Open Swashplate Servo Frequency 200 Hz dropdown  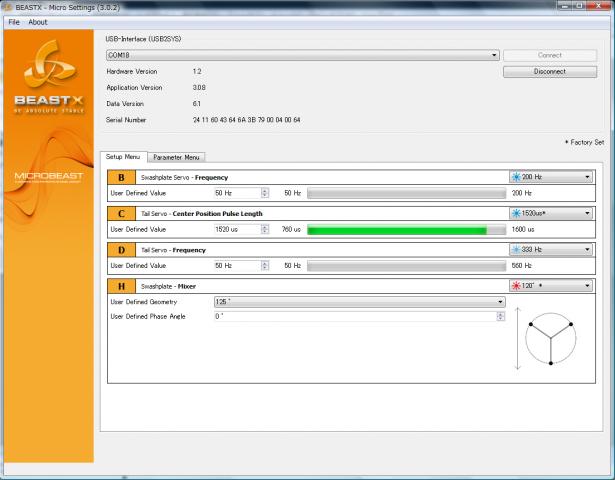(551, 177)
